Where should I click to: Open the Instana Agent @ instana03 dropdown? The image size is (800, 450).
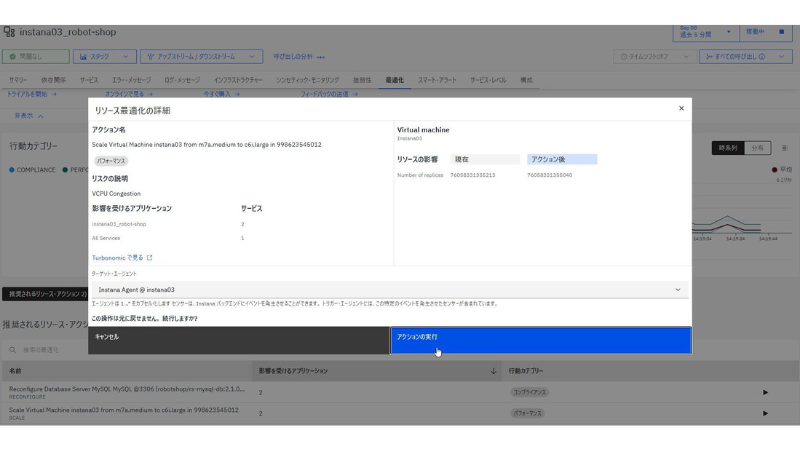pyautogui.click(x=390, y=290)
